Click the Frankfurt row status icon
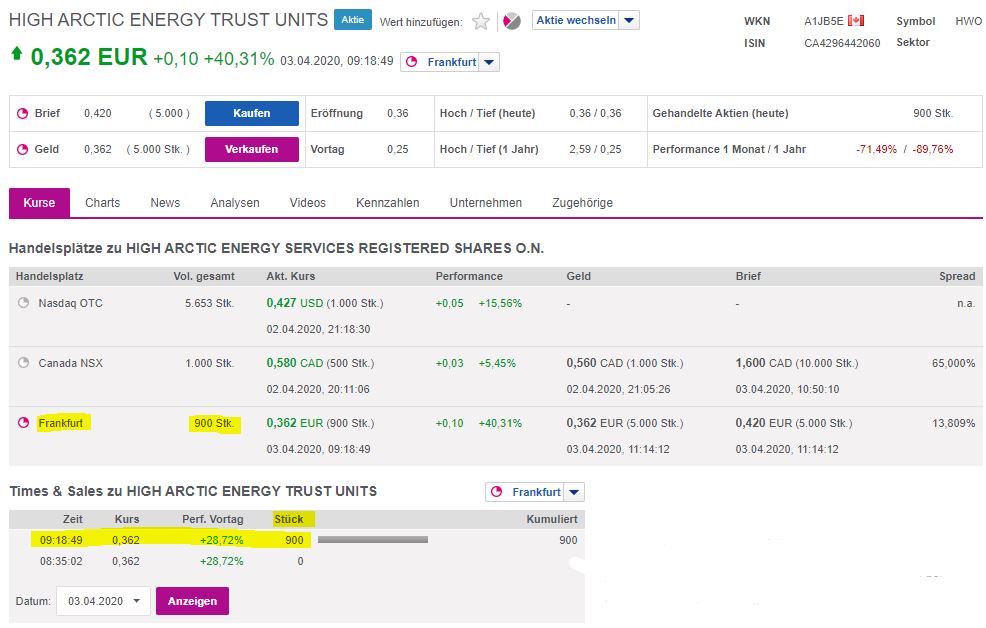The image size is (986, 628). [x=24, y=423]
